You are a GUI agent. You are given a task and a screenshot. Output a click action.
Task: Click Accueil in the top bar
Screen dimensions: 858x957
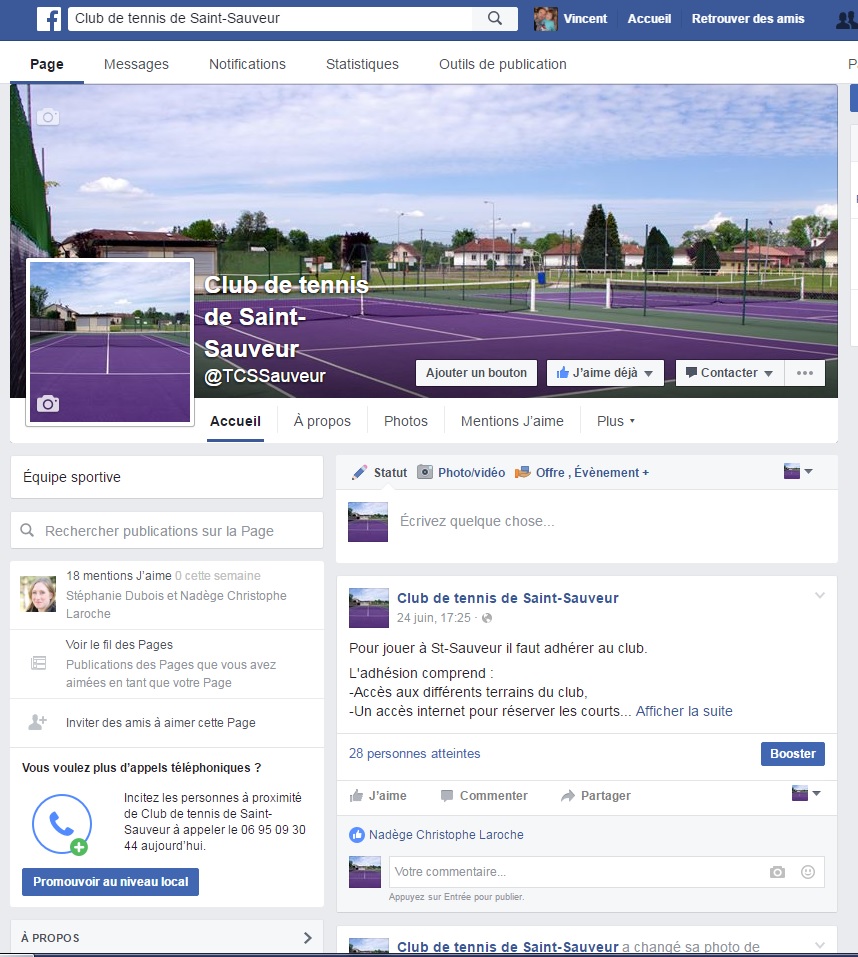[x=649, y=19]
